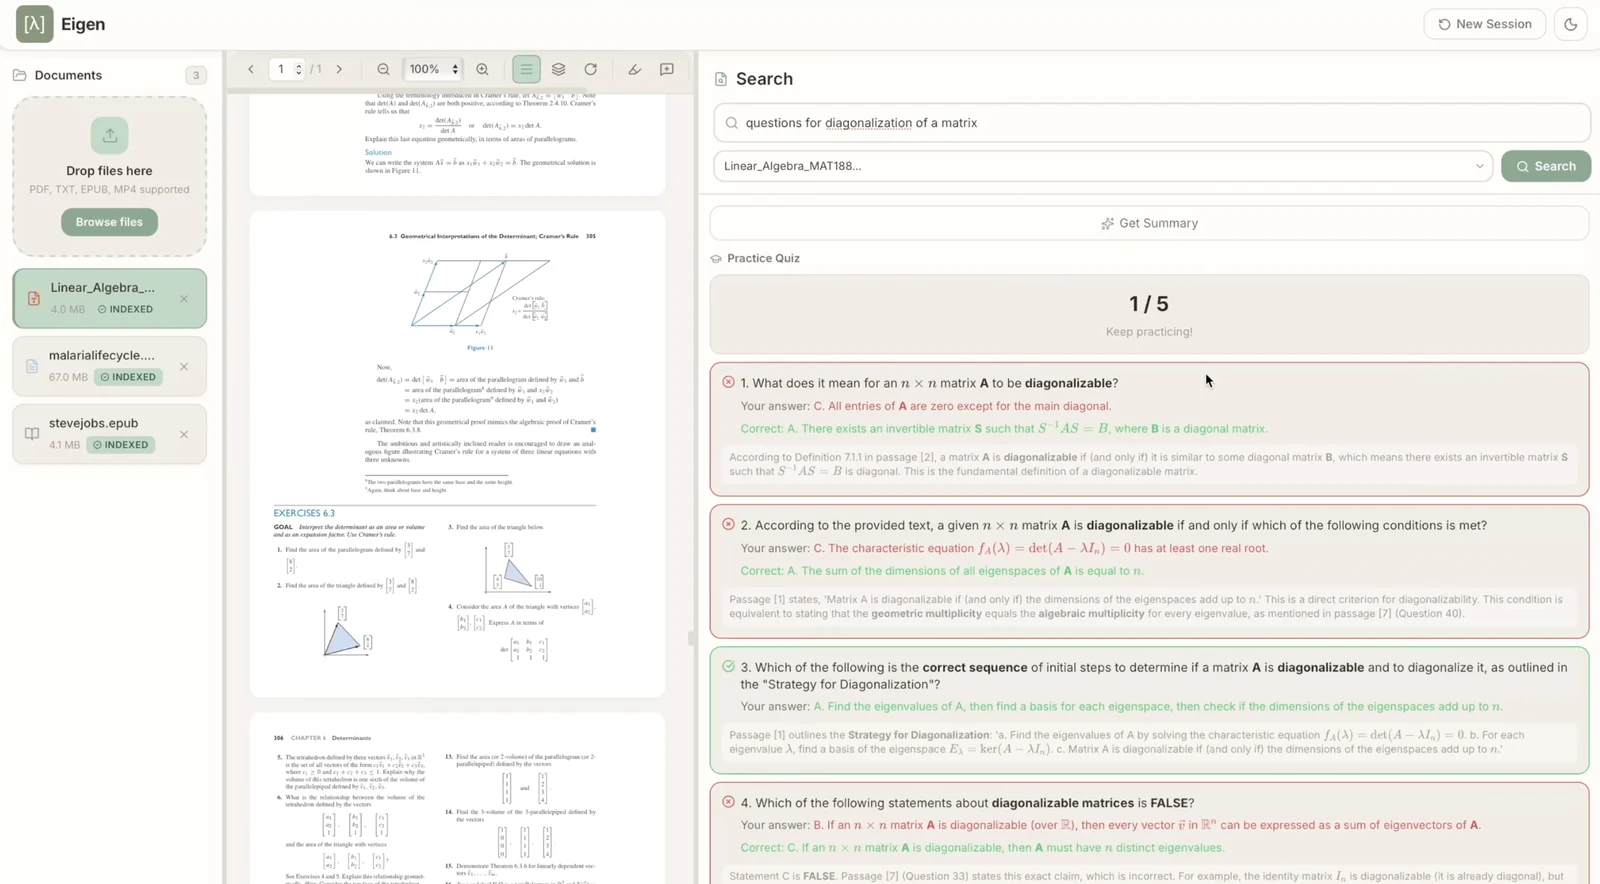Screen dimensions: 1600x884
Task: Click the Documents folder icon
Action: coord(20,75)
